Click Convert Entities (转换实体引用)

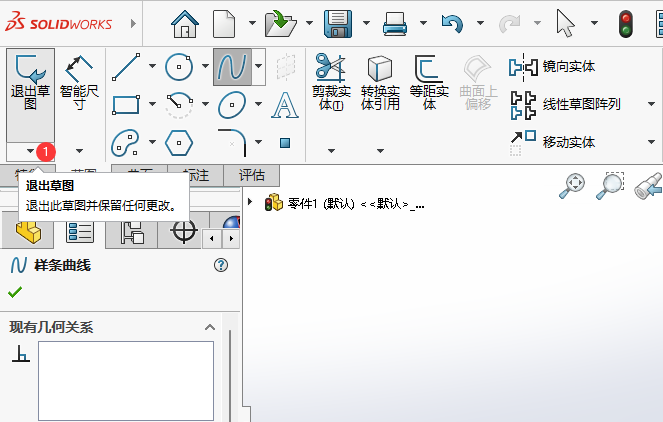tap(380, 82)
